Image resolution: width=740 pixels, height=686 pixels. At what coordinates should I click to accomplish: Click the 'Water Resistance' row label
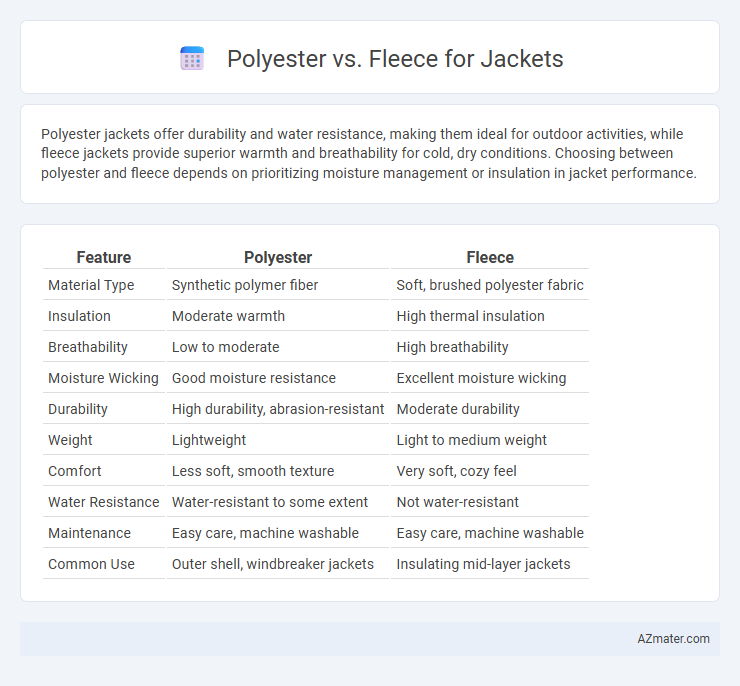(104, 502)
